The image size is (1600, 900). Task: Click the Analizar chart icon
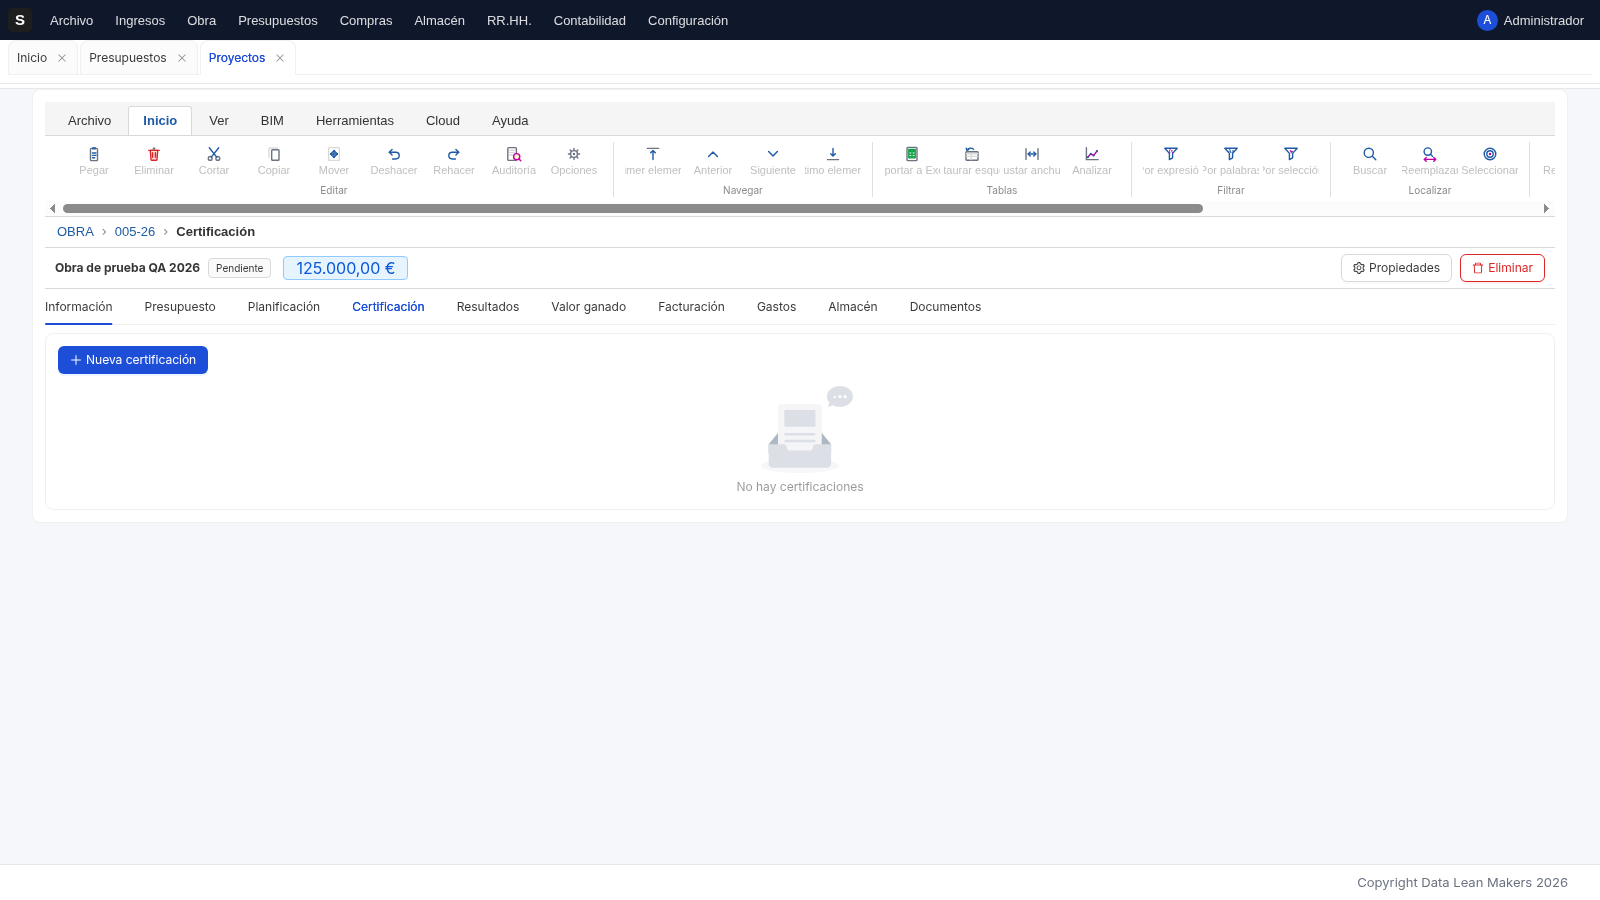(1092, 154)
